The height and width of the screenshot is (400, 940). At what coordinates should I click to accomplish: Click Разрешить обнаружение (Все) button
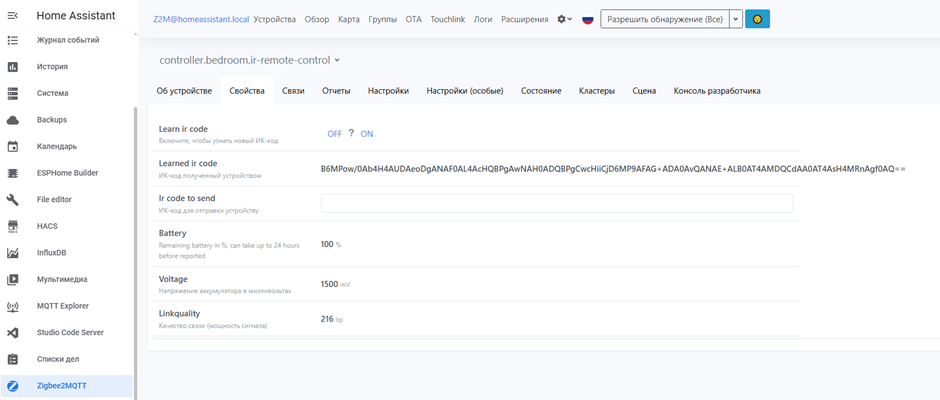(x=664, y=19)
